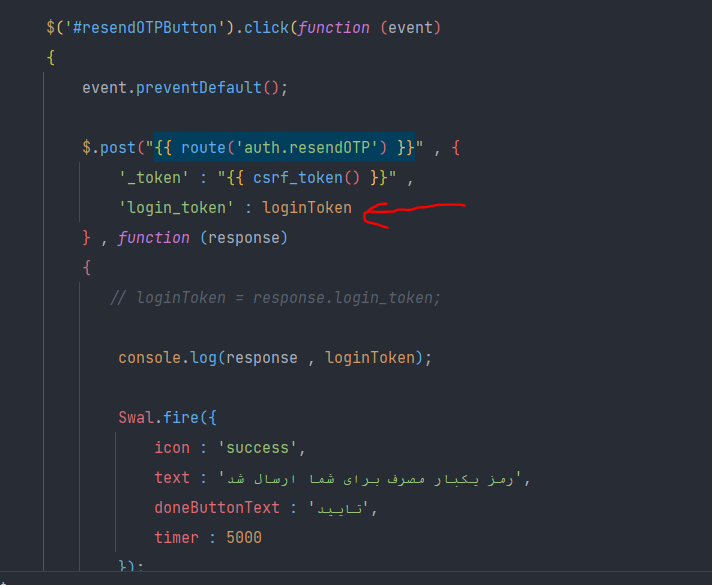Click the timer value 5000
This screenshot has height=585, width=712.
(x=244, y=538)
